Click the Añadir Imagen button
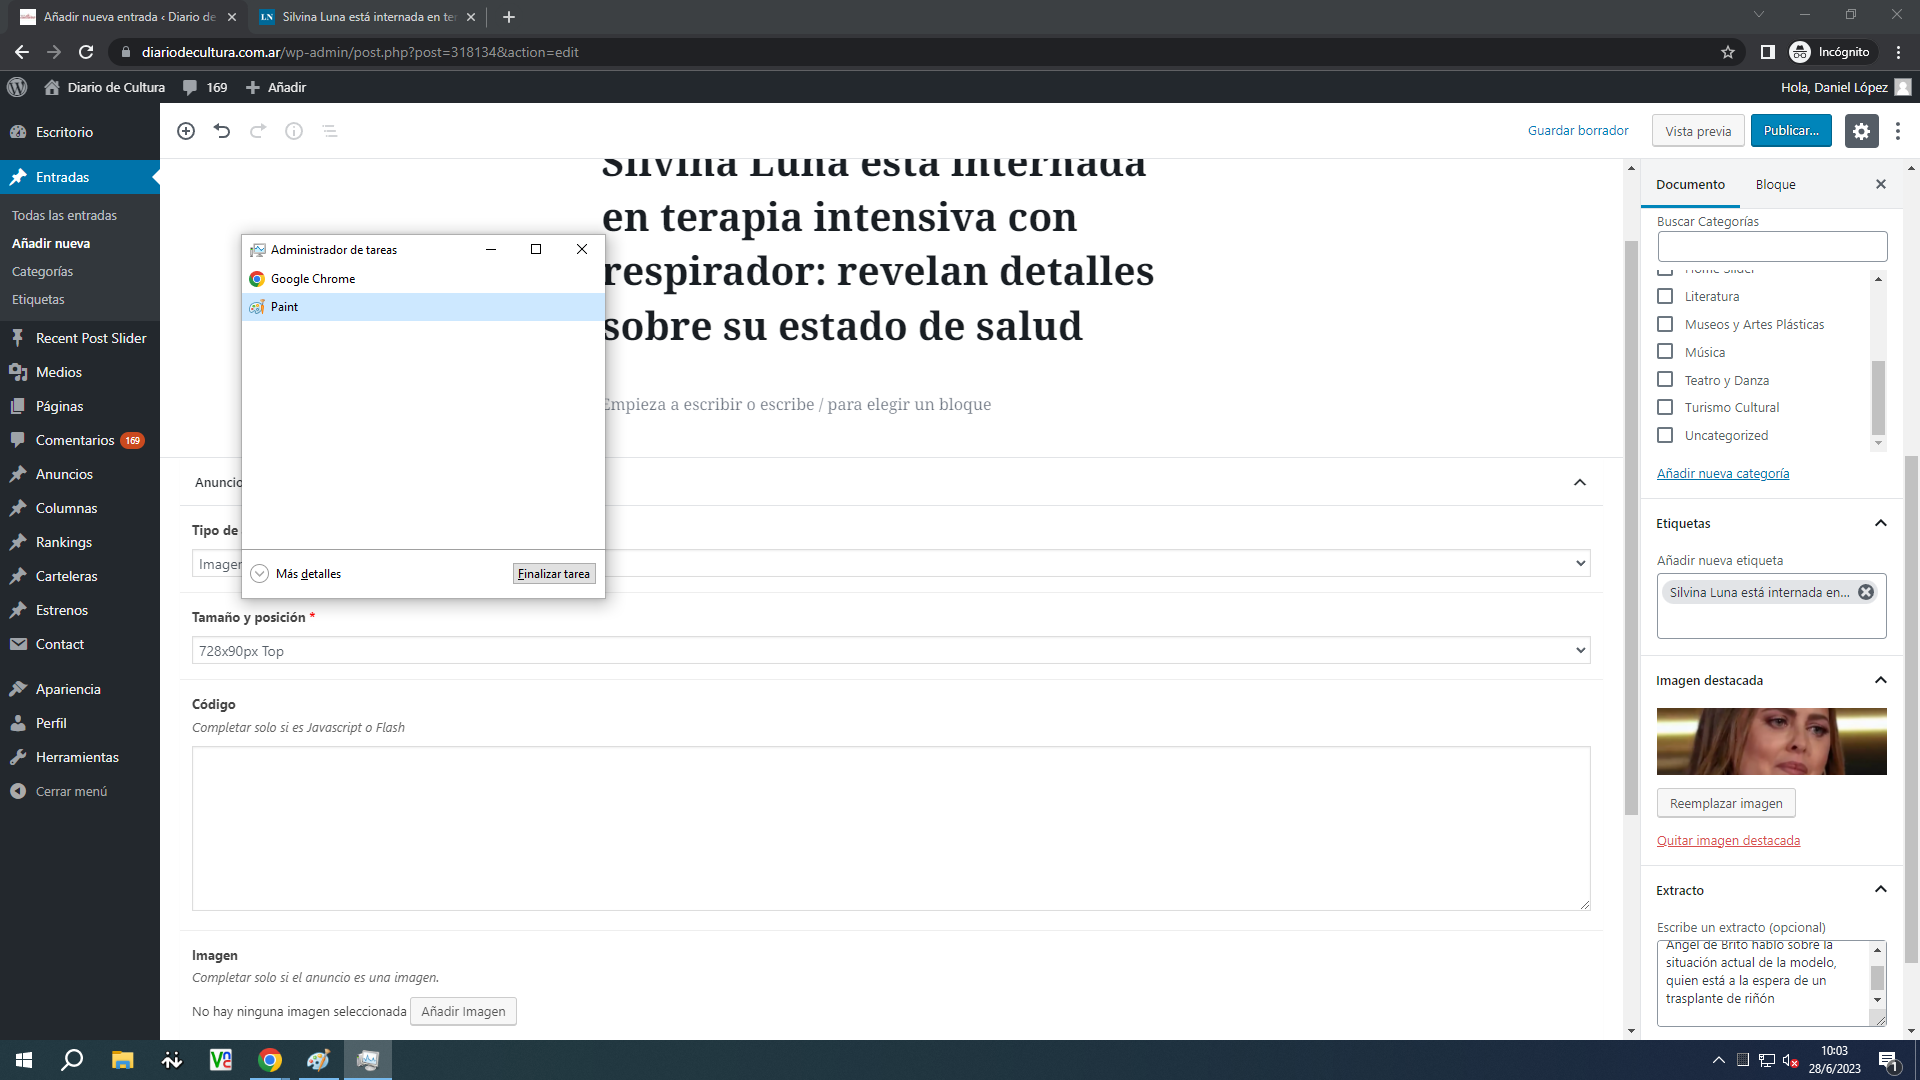This screenshot has width=1920, height=1080. (x=463, y=1011)
